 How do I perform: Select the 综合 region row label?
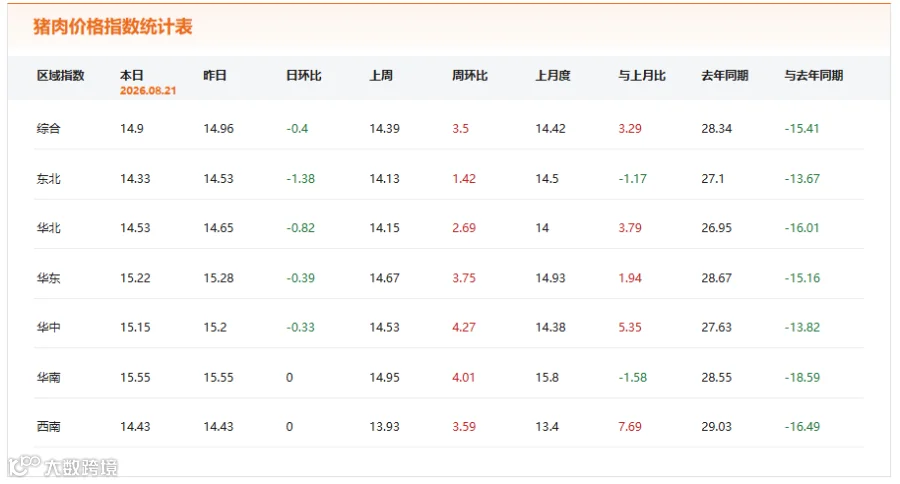click(48, 129)
